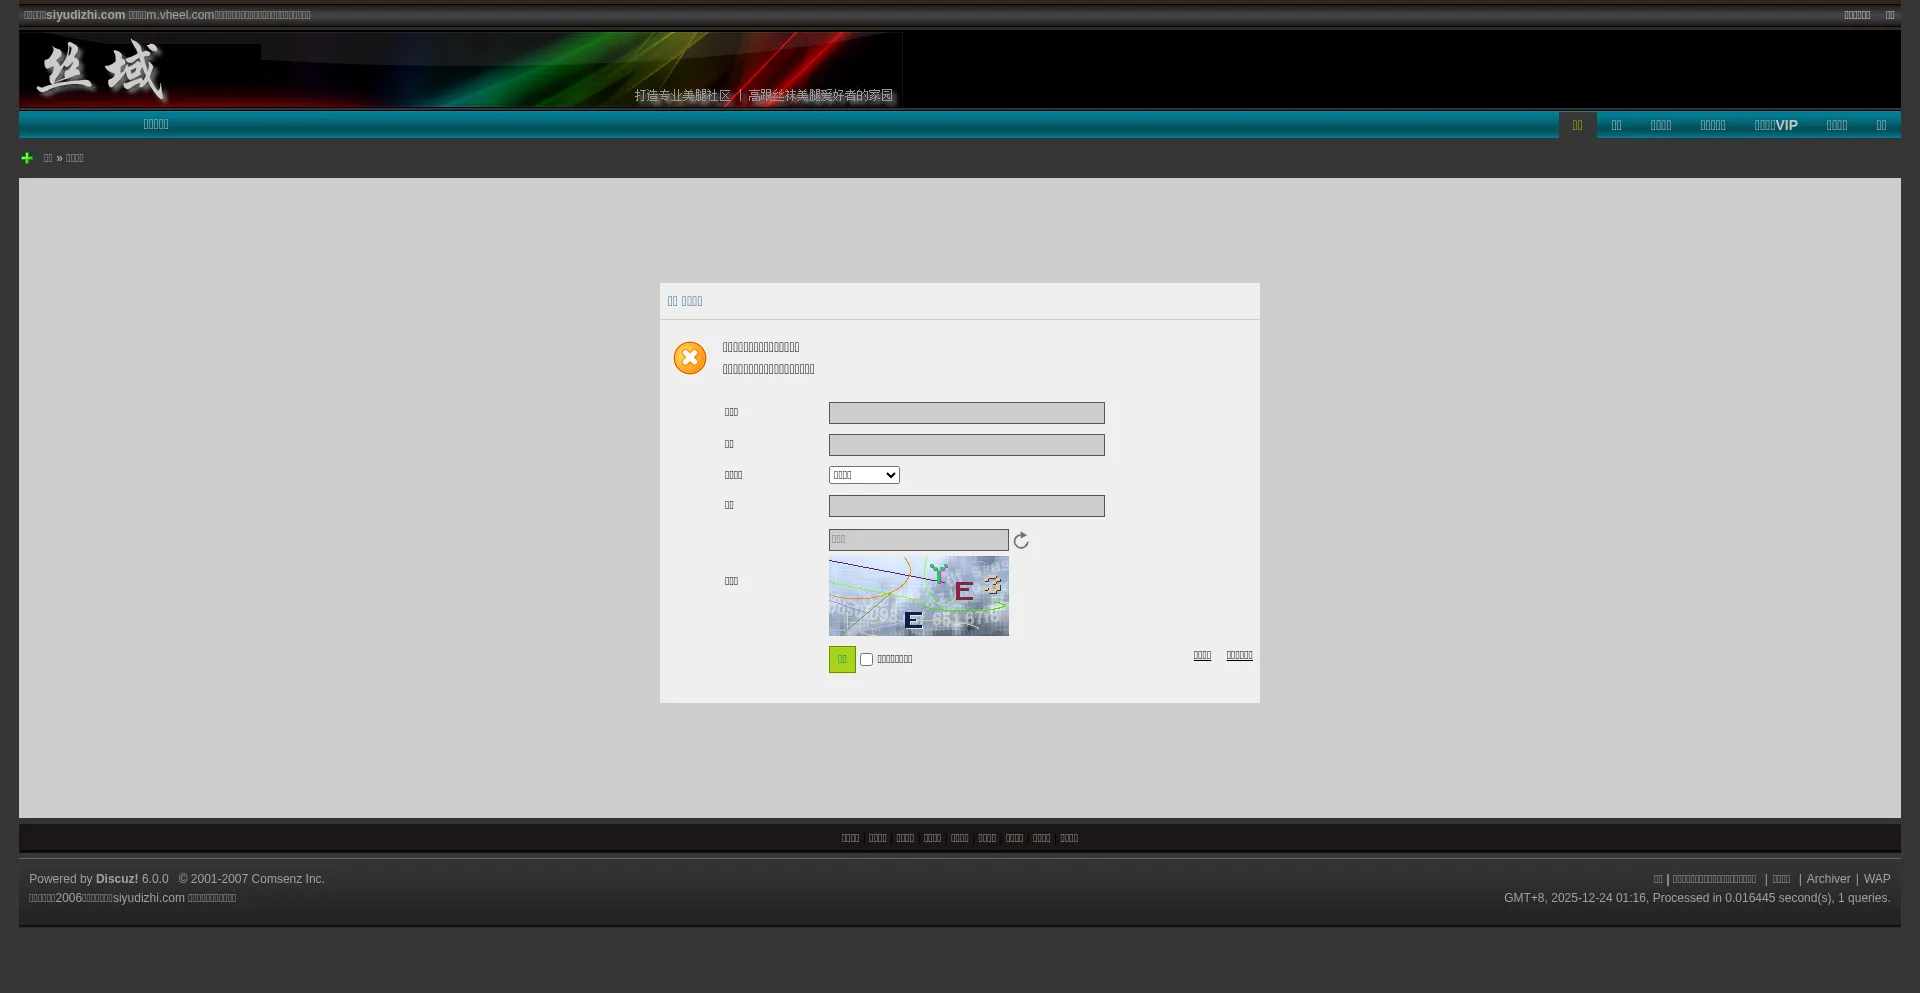Screen dimensions: 1920x993
Task: Focus the first text field in login form
Action: pyautogui.click(x=966, y=413)
